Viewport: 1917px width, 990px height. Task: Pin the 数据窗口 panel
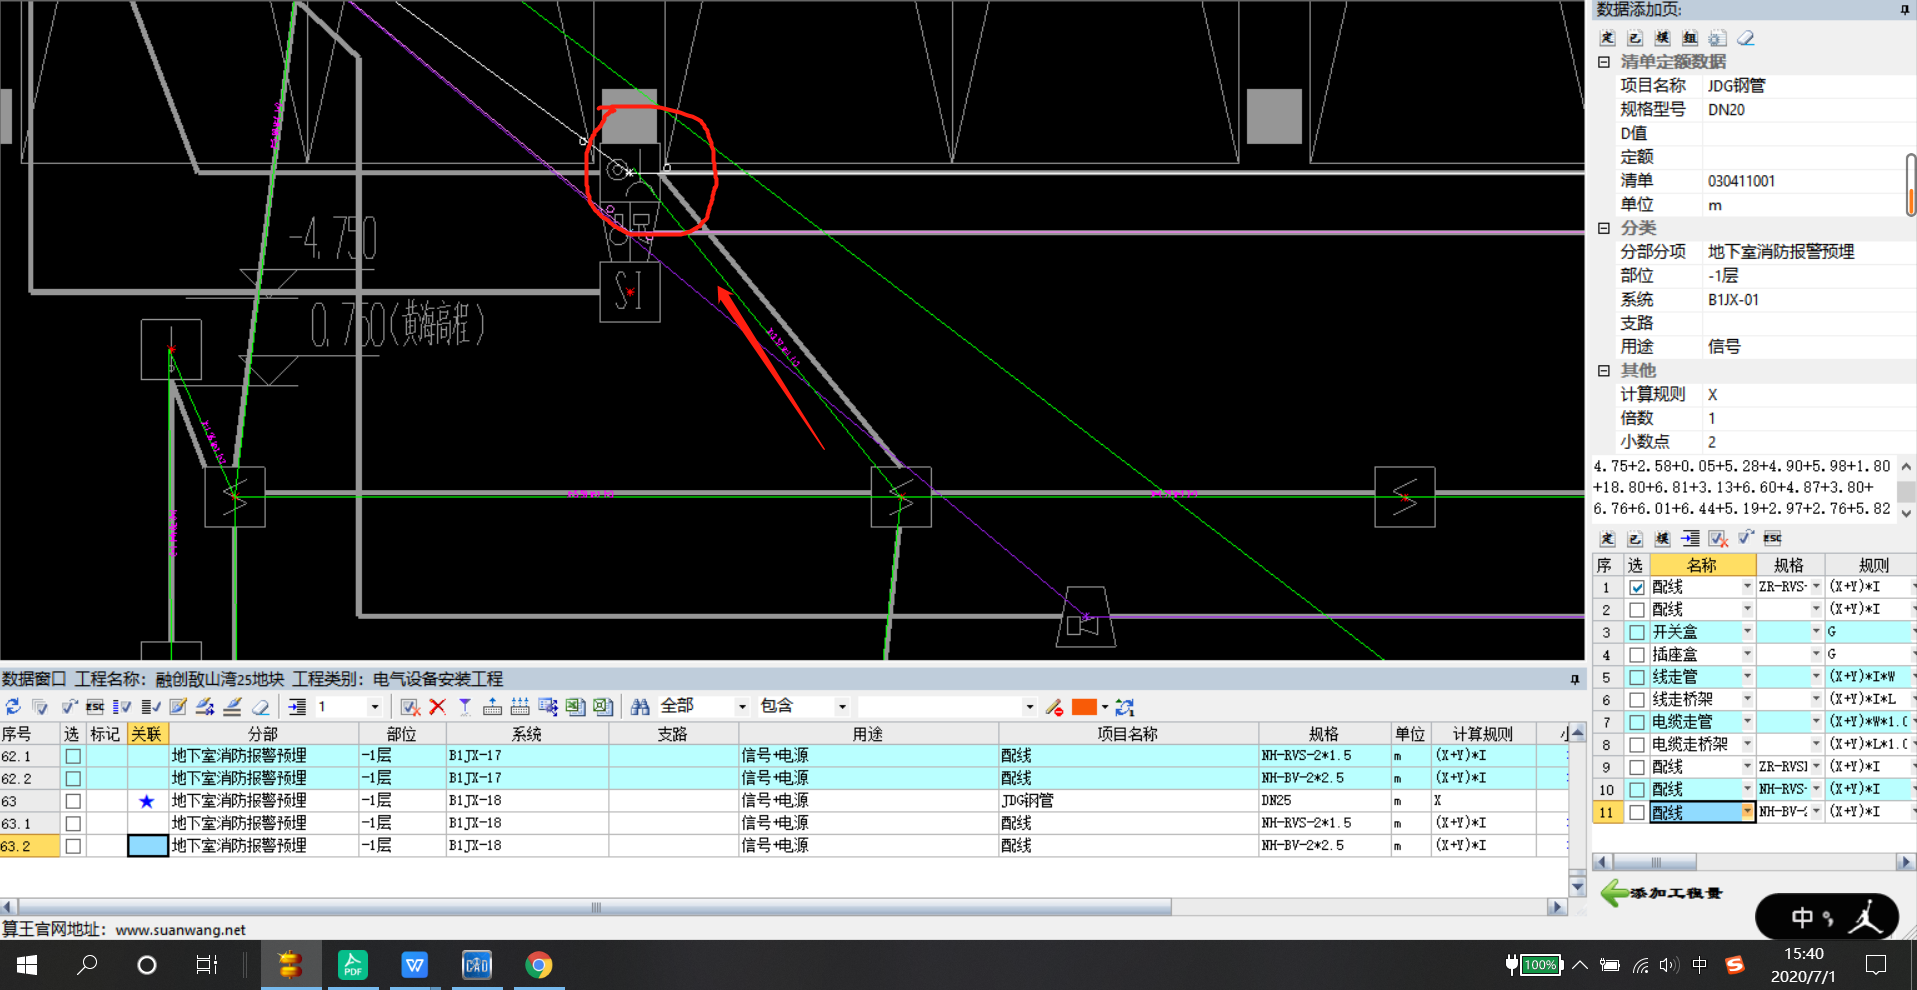[1575, 679]
